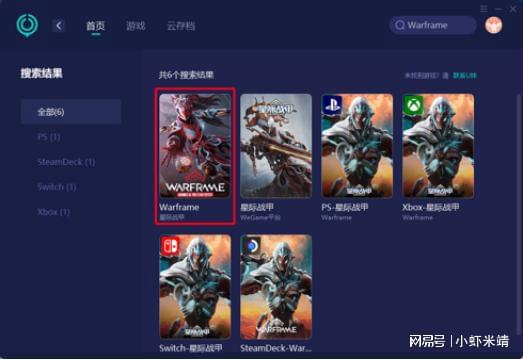Click the 搜索结果 sidebar heading

42,73
